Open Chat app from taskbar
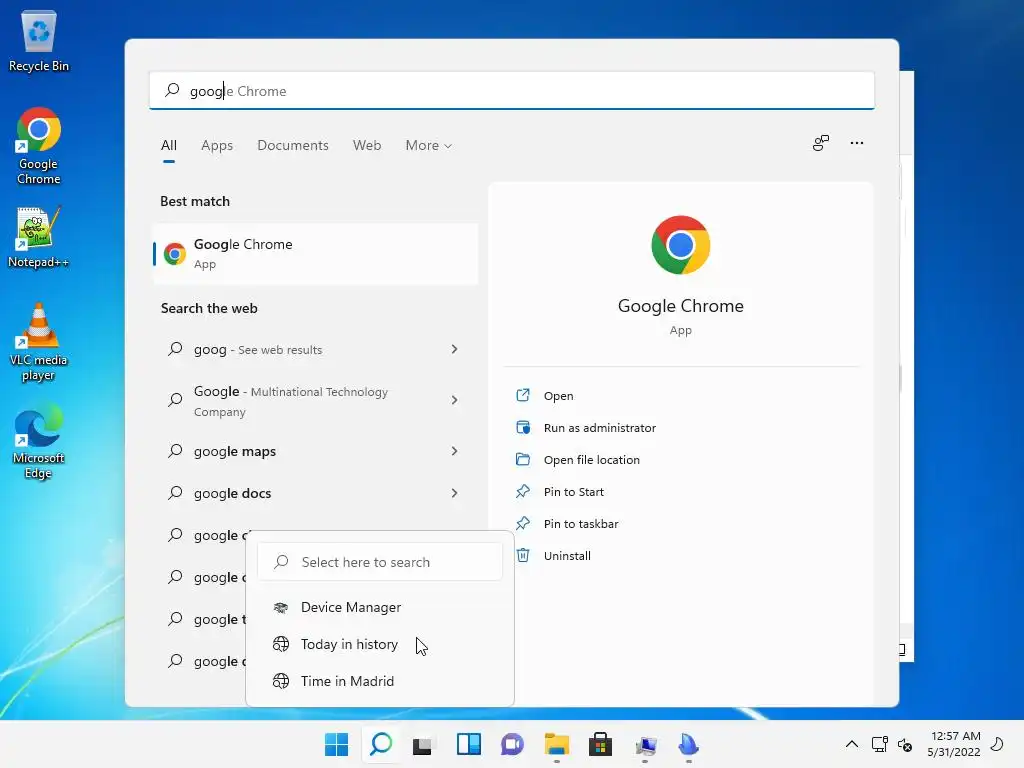 [513, 744]
